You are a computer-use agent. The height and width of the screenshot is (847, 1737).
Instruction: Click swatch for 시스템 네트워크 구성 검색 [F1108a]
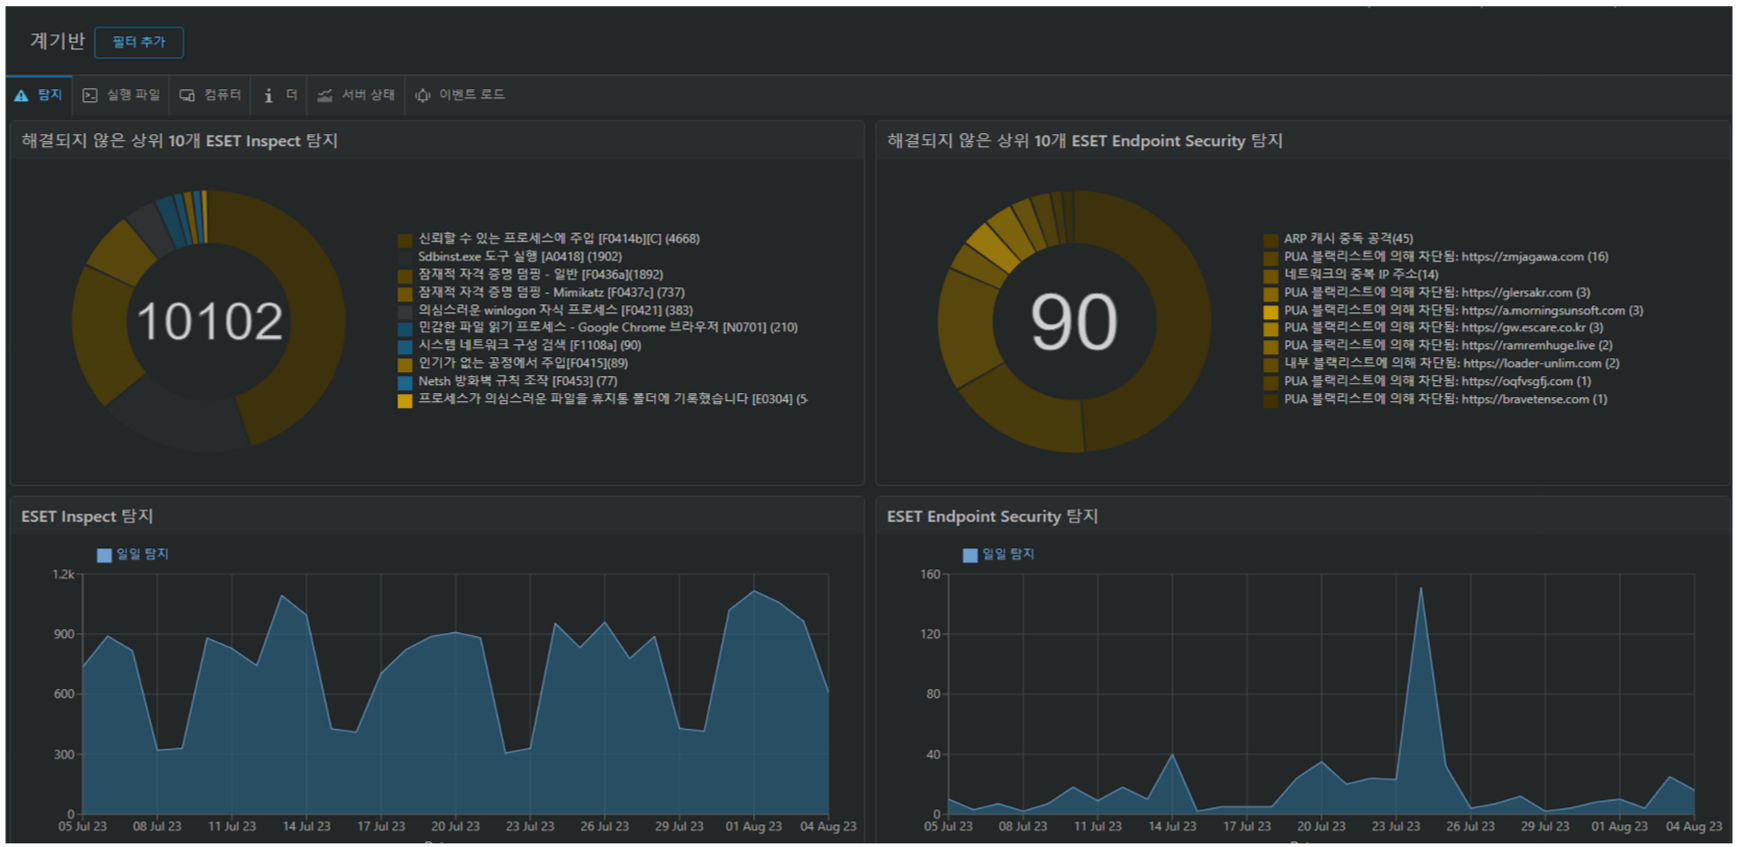[405, 347]
